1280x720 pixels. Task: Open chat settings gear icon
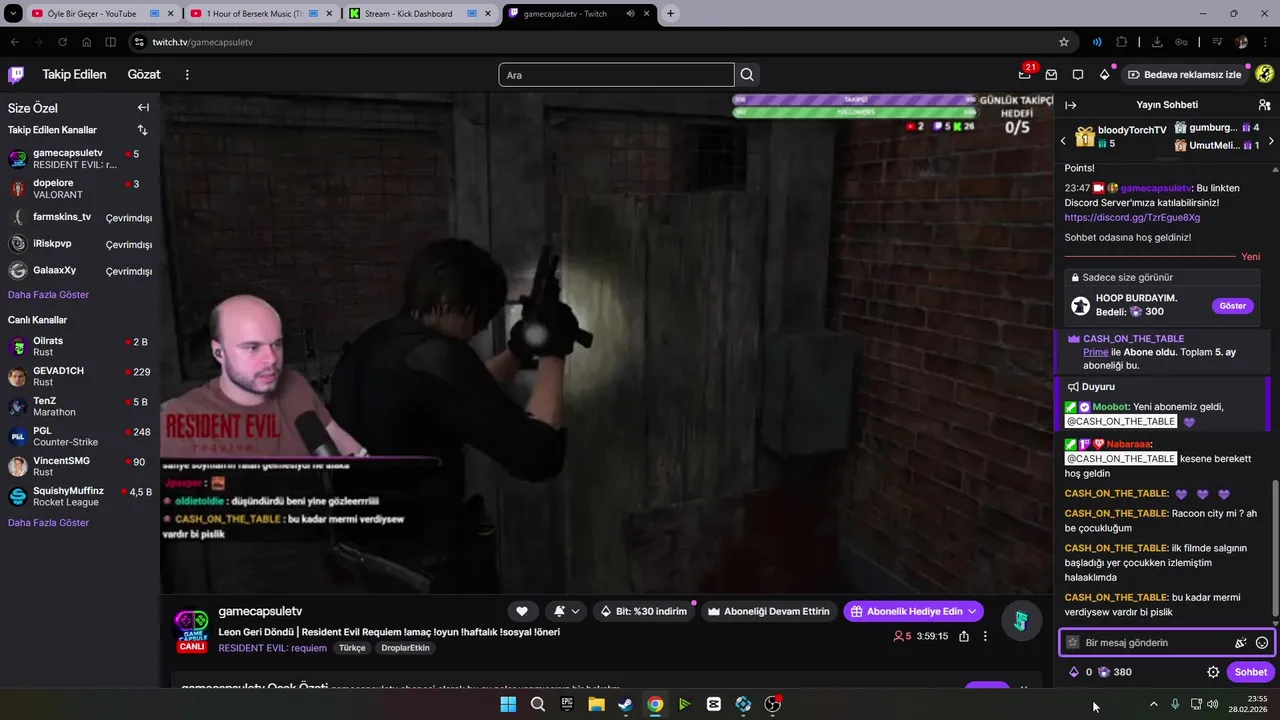(x=1213, y=672)
